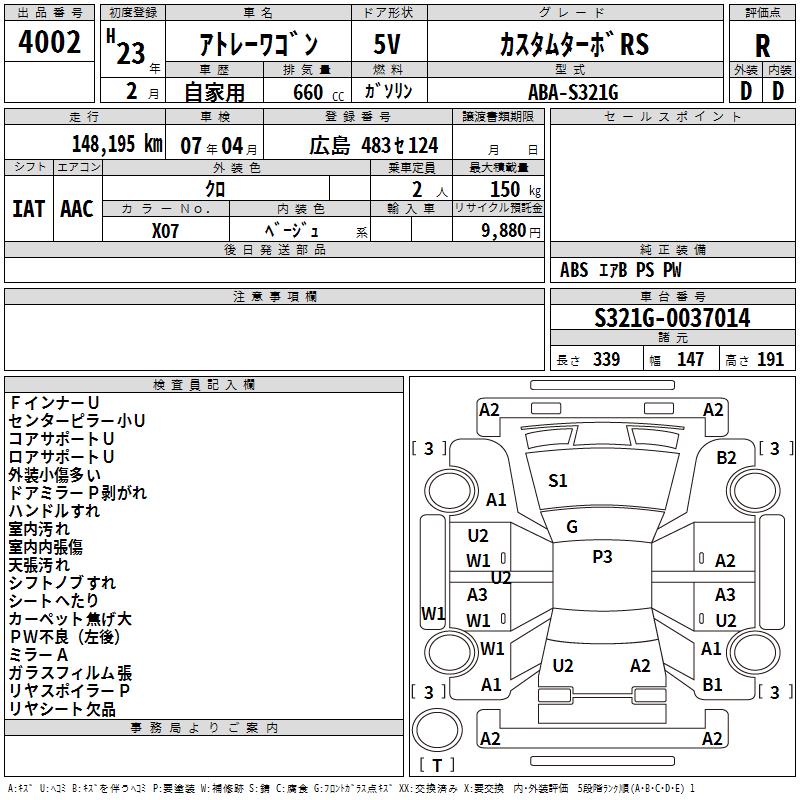Select the height value 191
The width and height of the screenshot is (800, 800).
(x=770, y=360)
